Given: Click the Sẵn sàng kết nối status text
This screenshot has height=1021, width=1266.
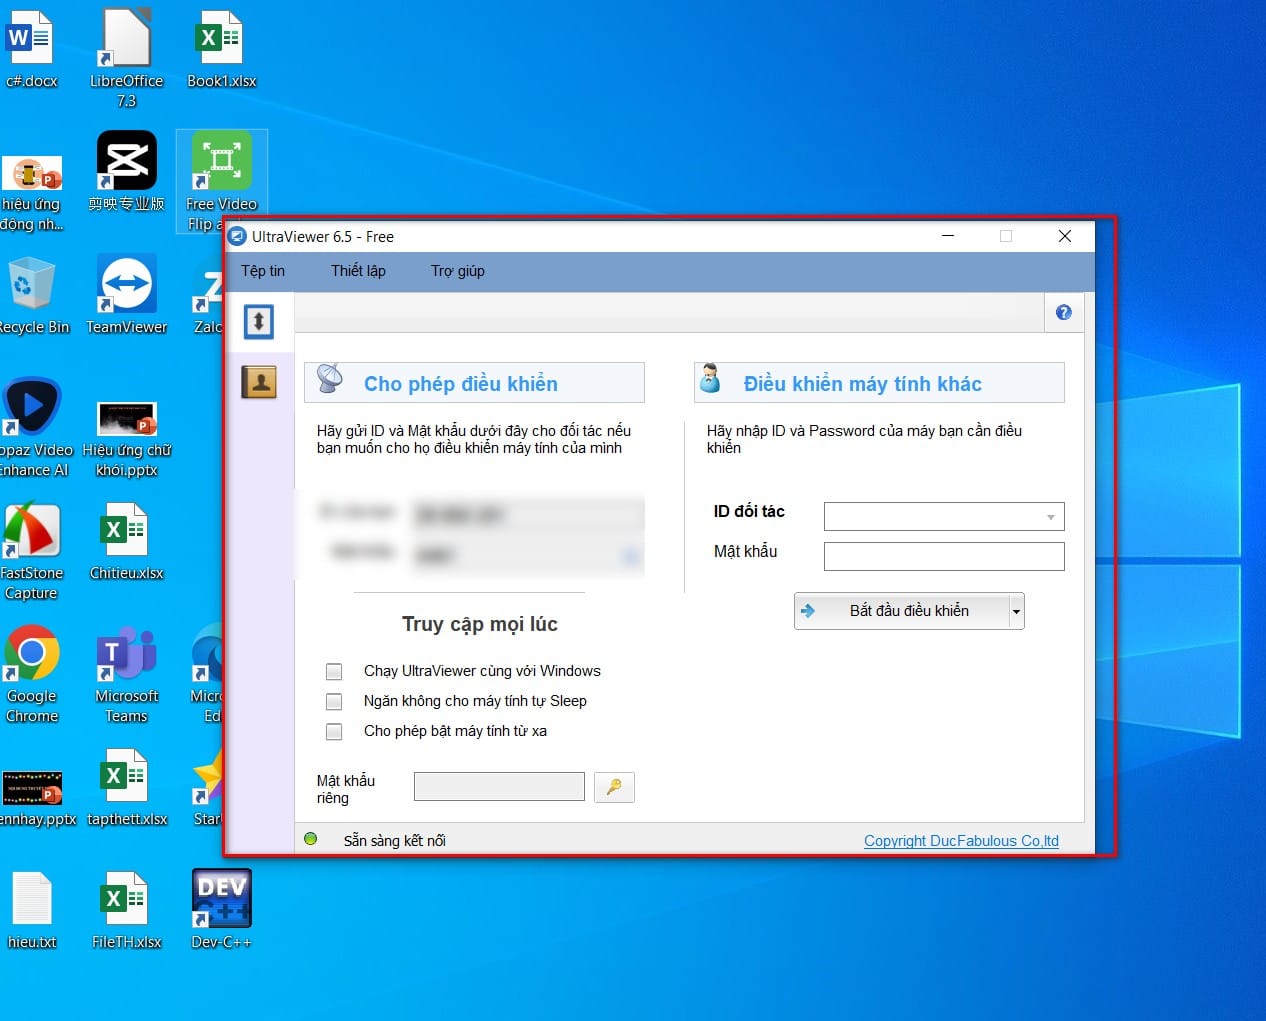Looking at the screenshot, I should click(395, 841).
